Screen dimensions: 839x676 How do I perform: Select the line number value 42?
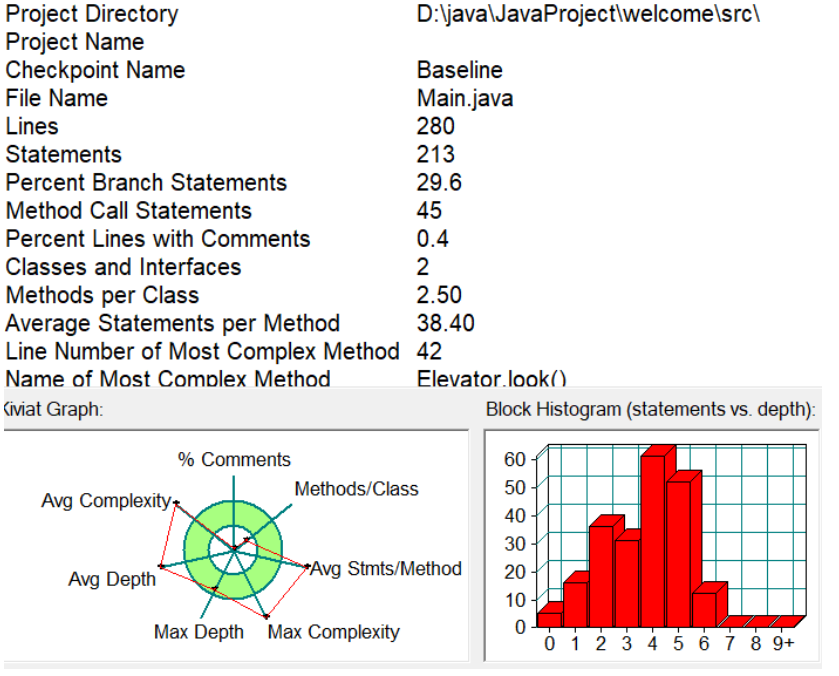pyautogui.click(x=429, y=352)
